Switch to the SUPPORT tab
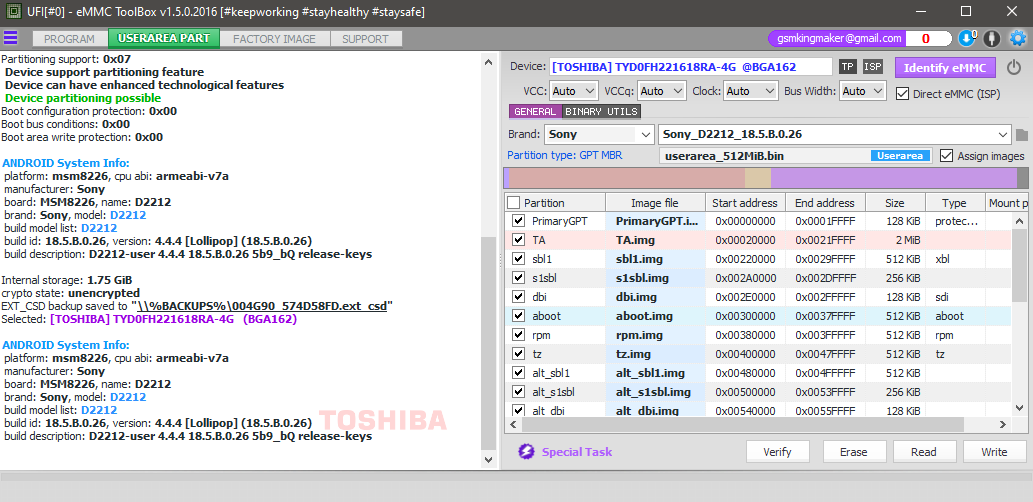The height and width of the screenshot is (502, 1033). click(365, 39)
